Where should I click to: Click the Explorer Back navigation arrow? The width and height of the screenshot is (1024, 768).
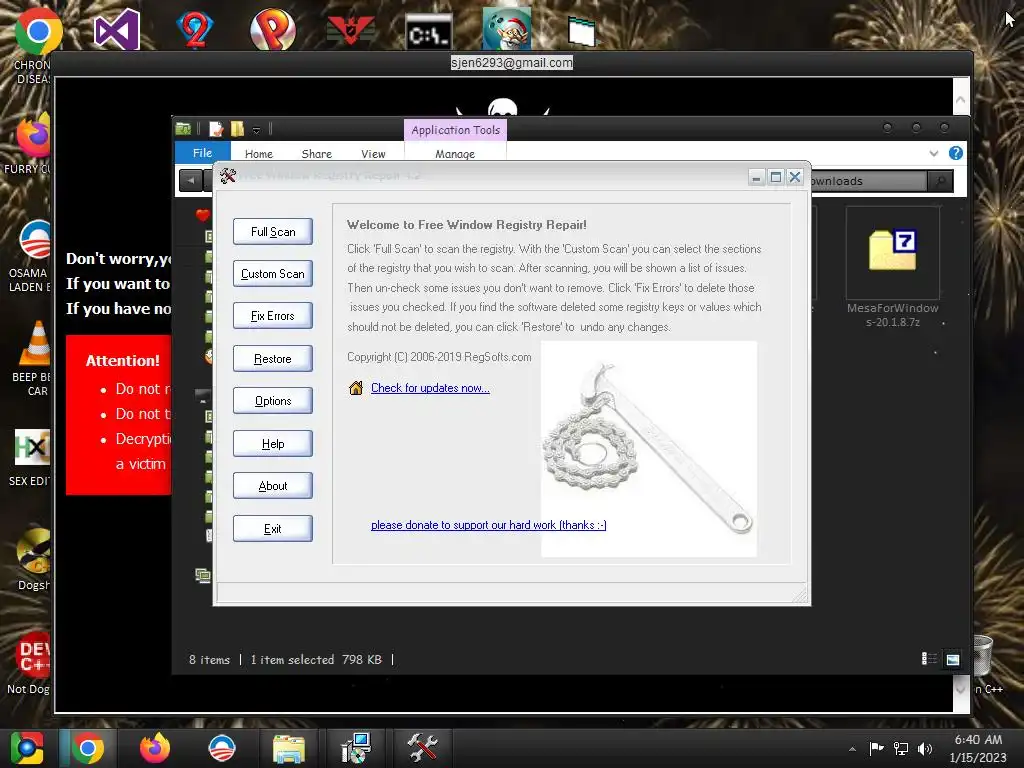[191, 180]
